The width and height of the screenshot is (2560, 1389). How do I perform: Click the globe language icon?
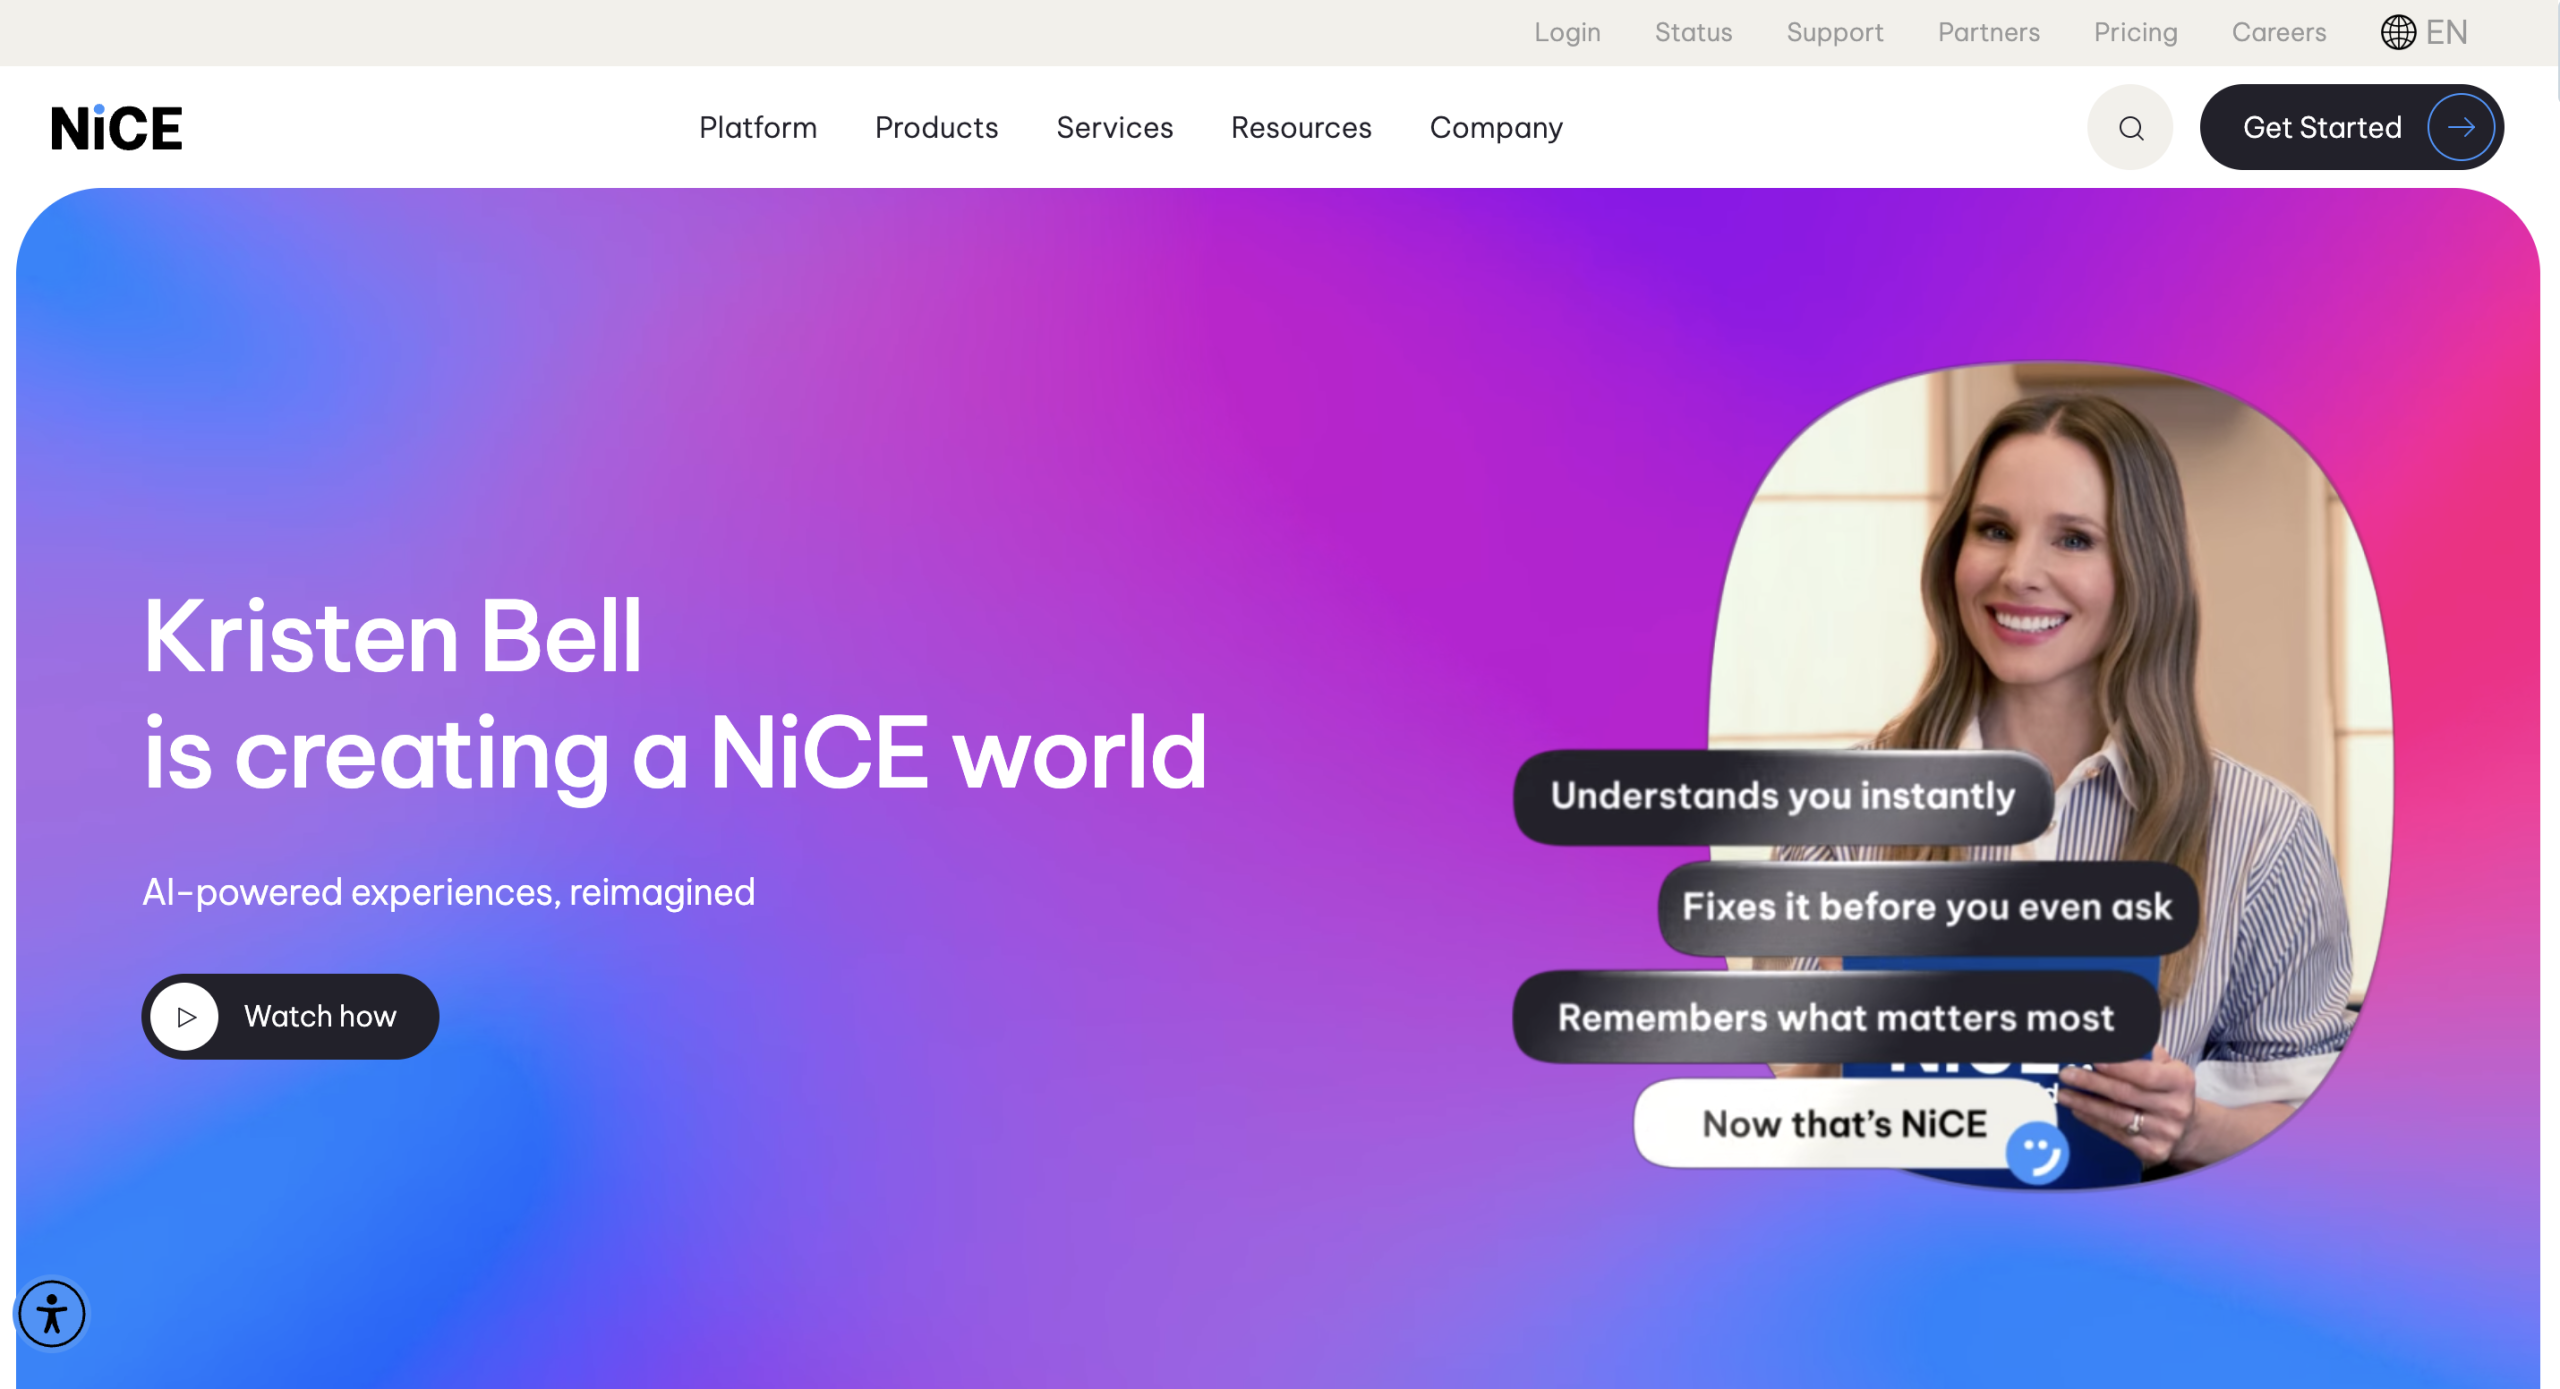click(x=2398, y=32)
